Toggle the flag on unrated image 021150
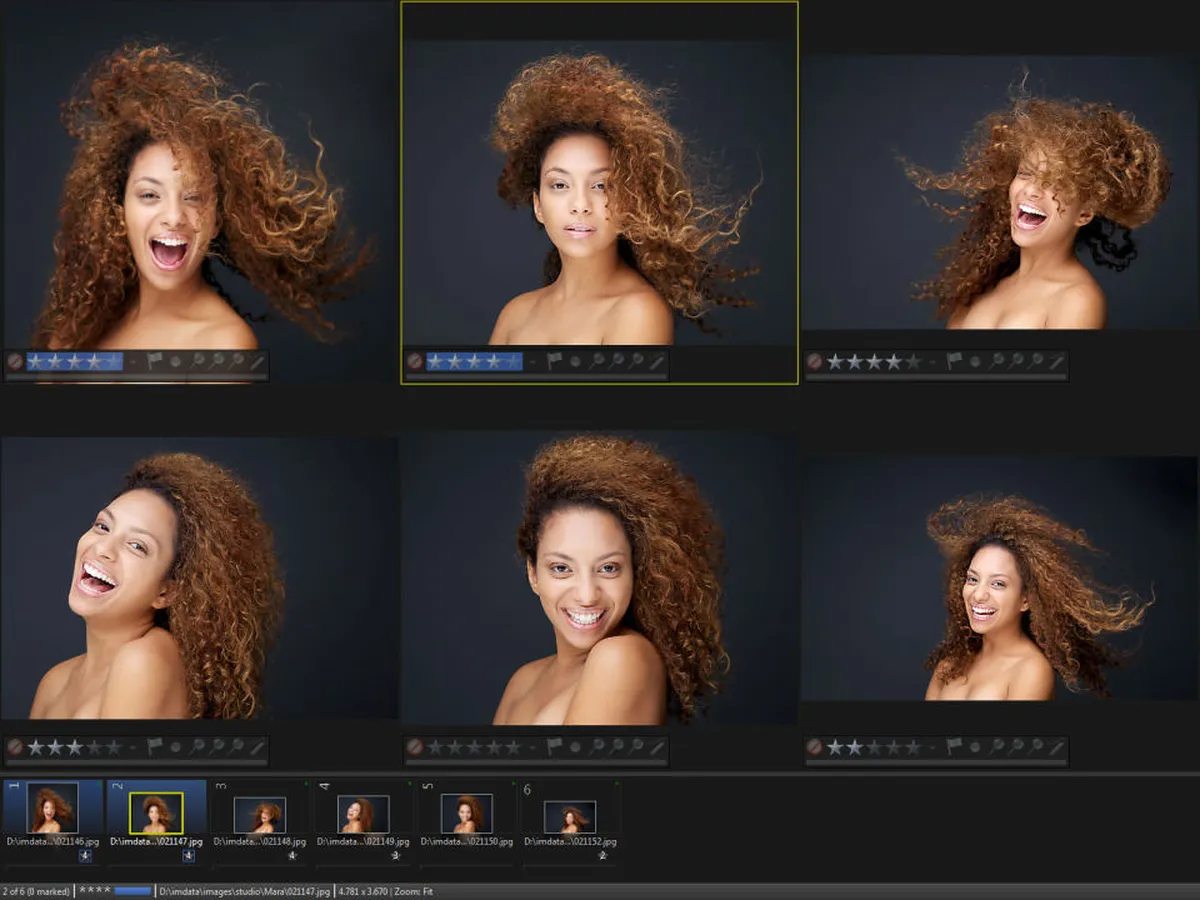1200x900 pixels. pyautogui.click(x=554, y=747)
